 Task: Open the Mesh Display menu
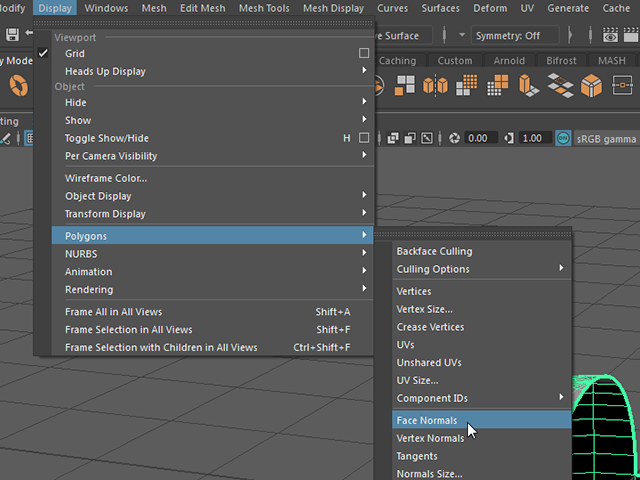[x=333, y=8]
